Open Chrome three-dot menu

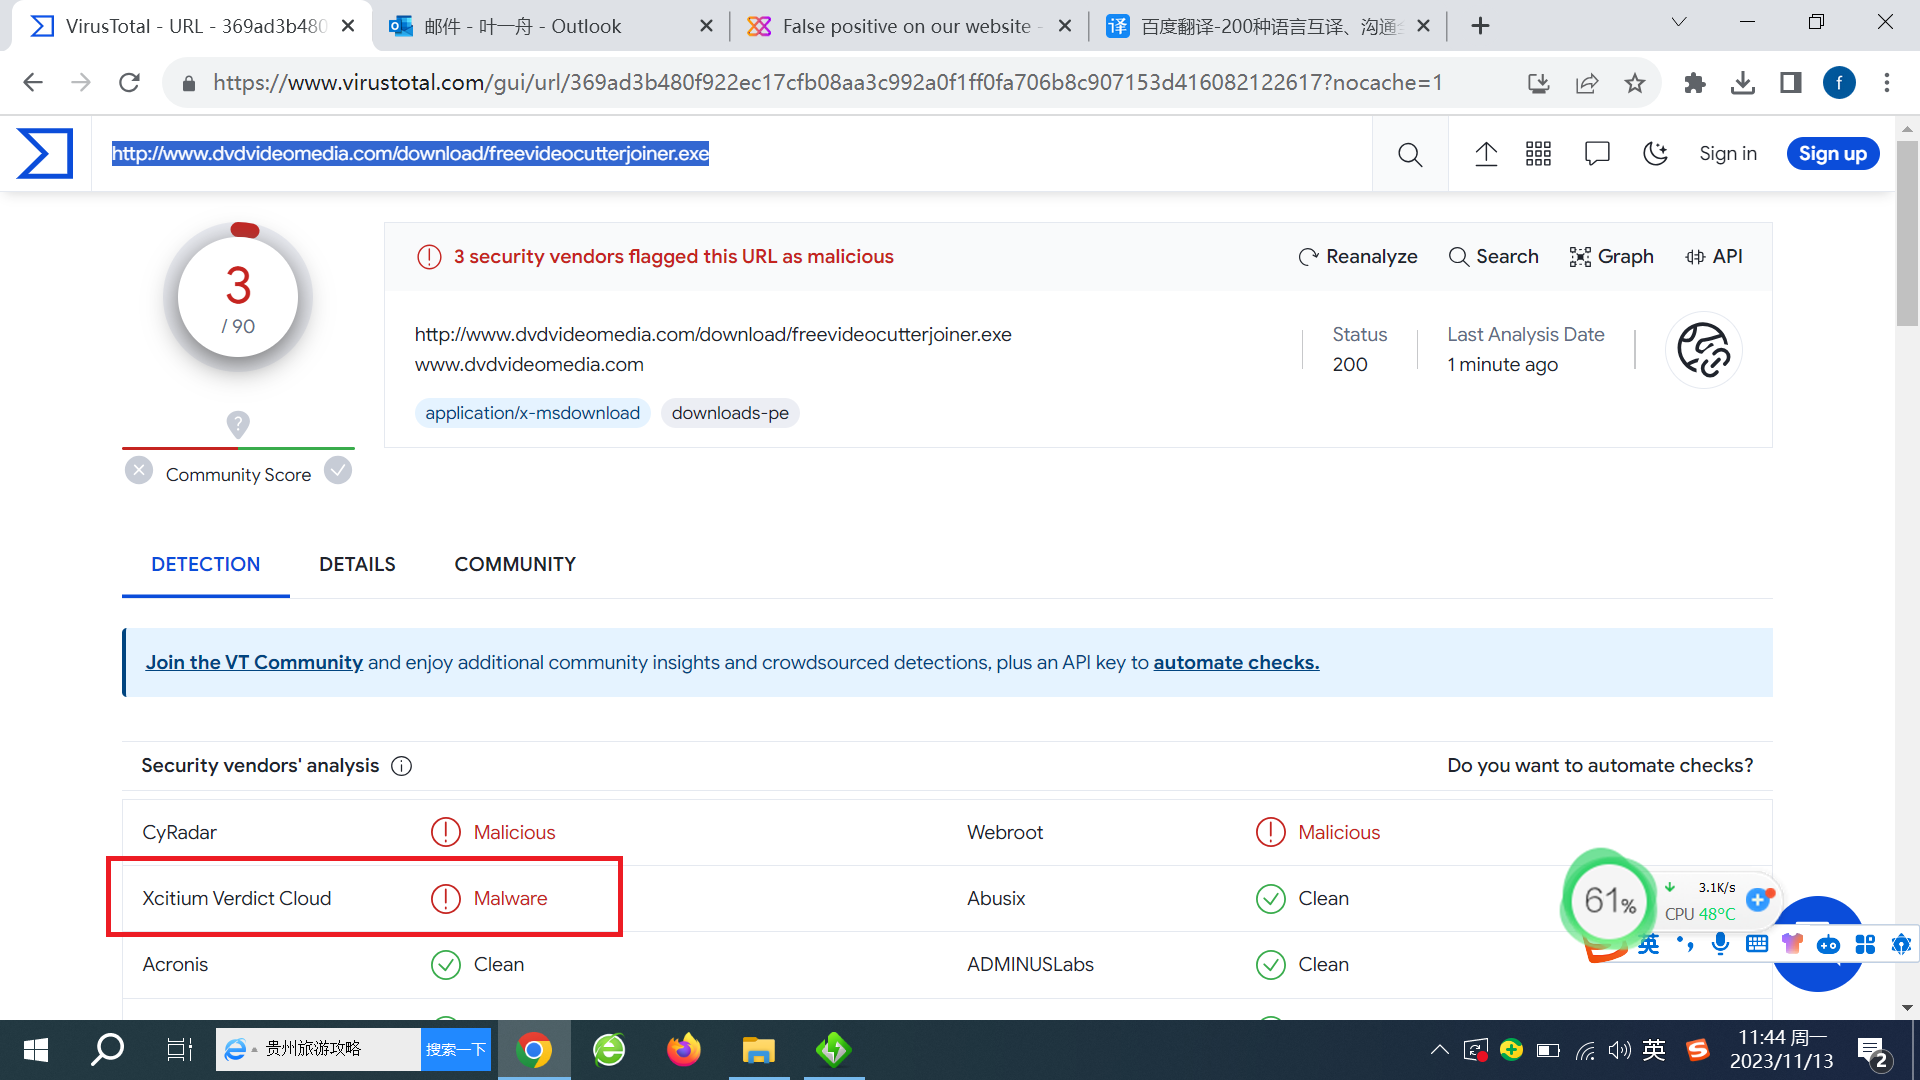click(1887, 83)
